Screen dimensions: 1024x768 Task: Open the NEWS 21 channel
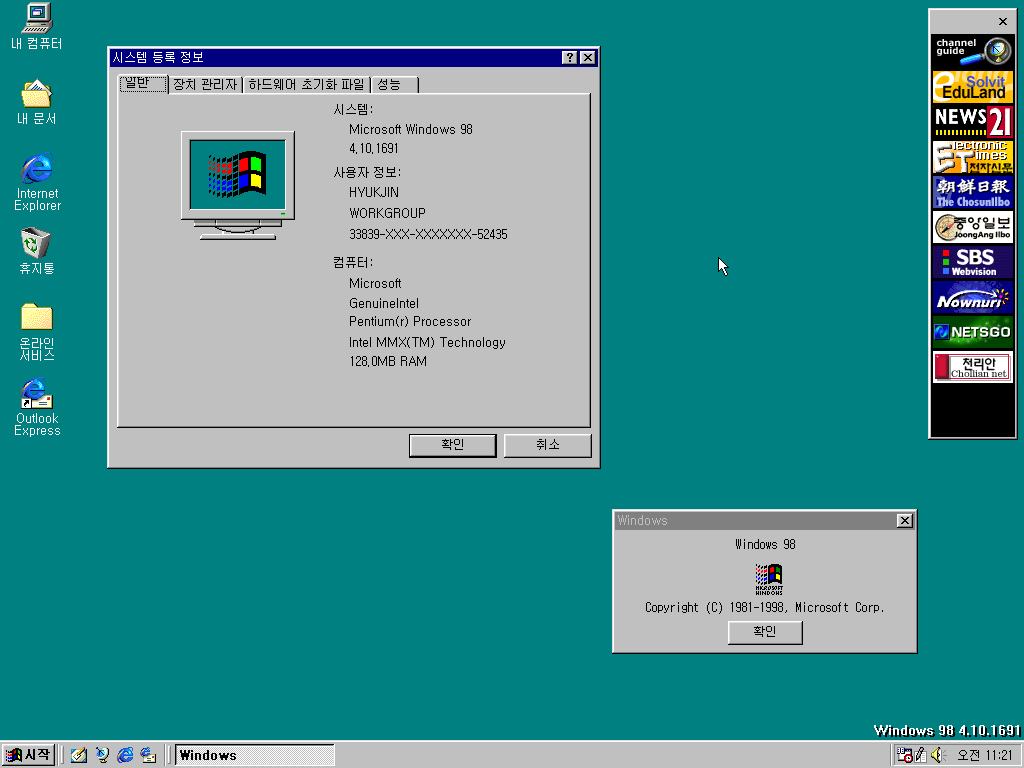tap(972, 121)
